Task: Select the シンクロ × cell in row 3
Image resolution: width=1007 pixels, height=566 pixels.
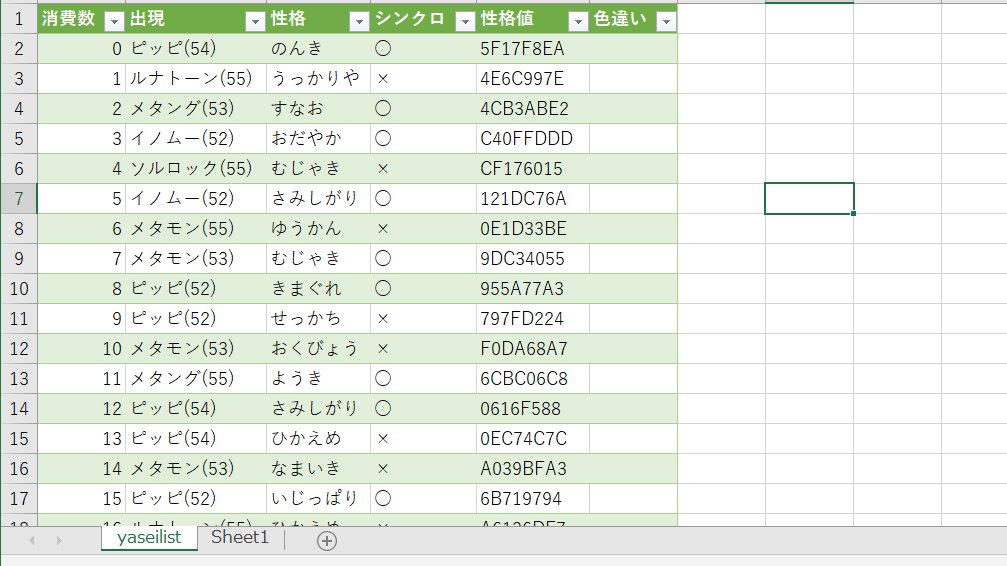Action: (x=423, y=78)
